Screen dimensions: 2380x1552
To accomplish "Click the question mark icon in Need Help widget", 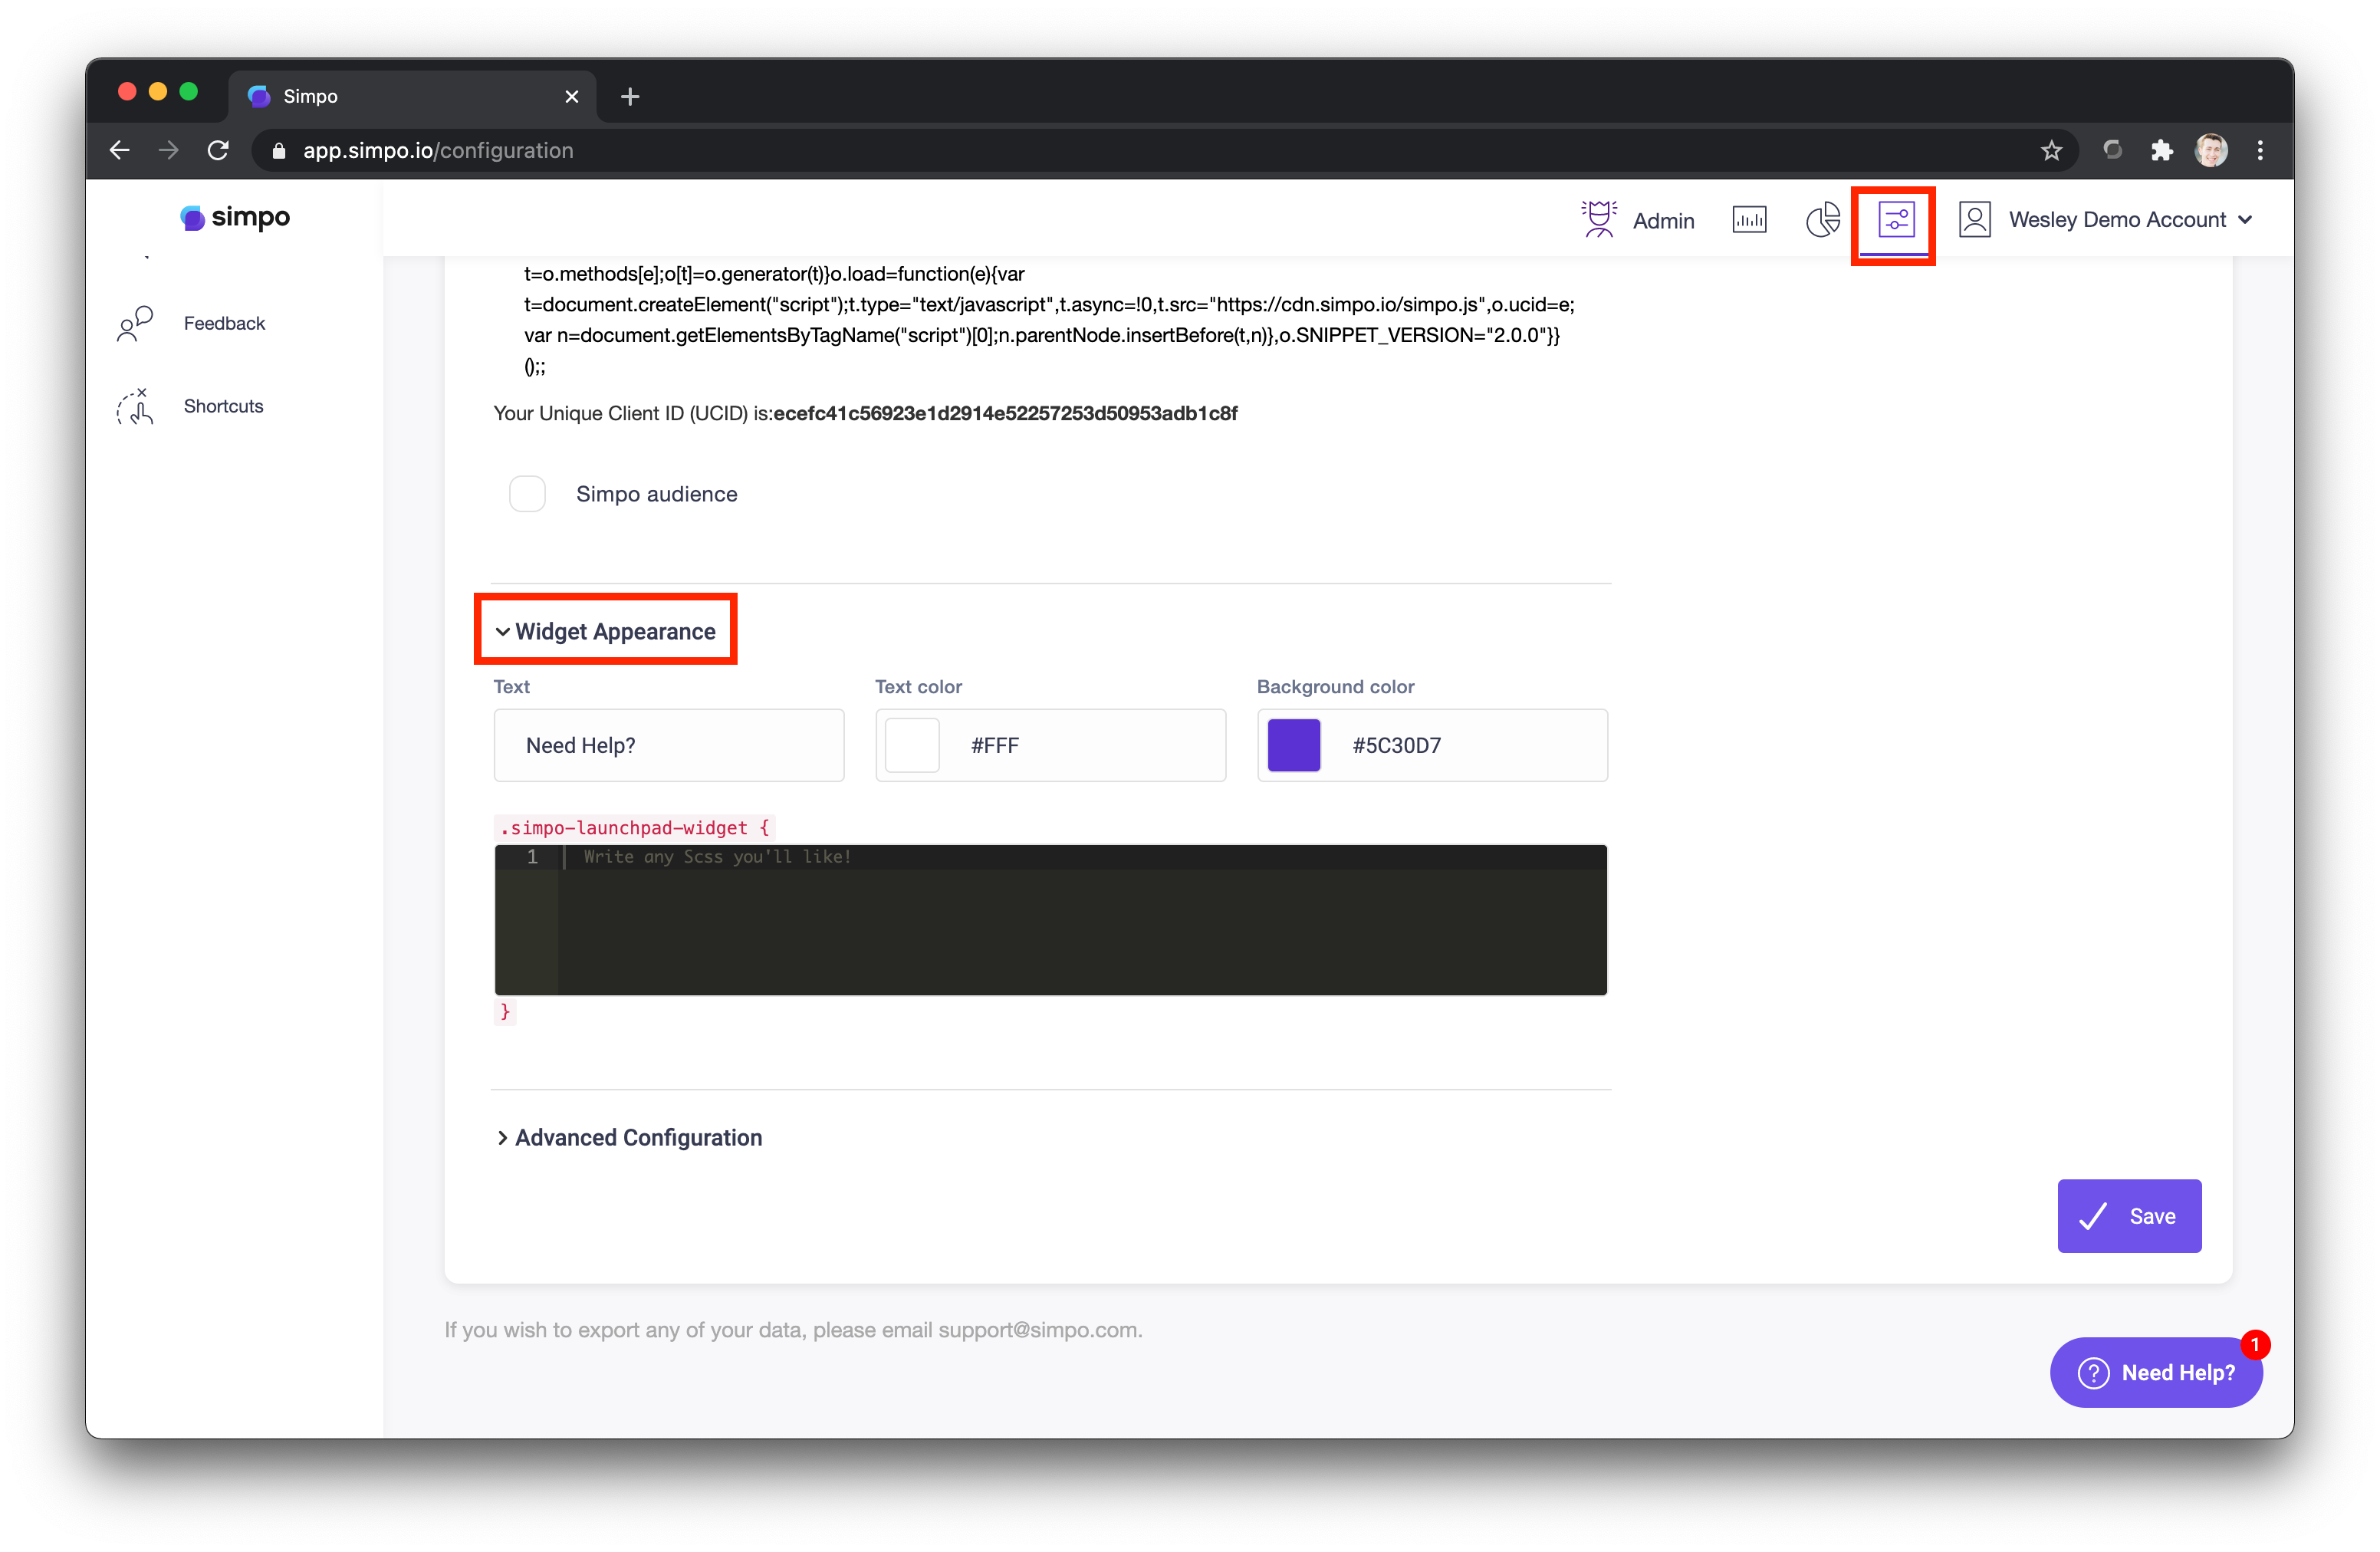I will point(2093,1372).
